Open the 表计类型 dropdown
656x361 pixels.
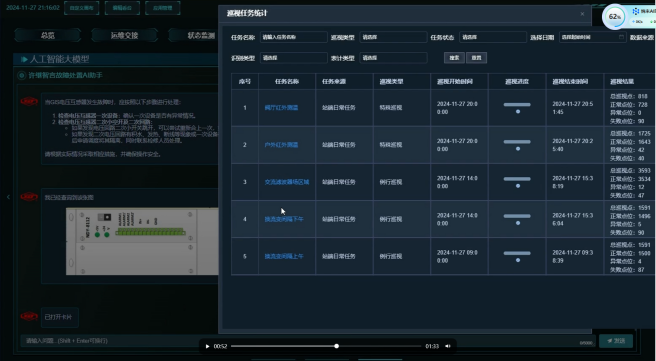coord(393,58)
